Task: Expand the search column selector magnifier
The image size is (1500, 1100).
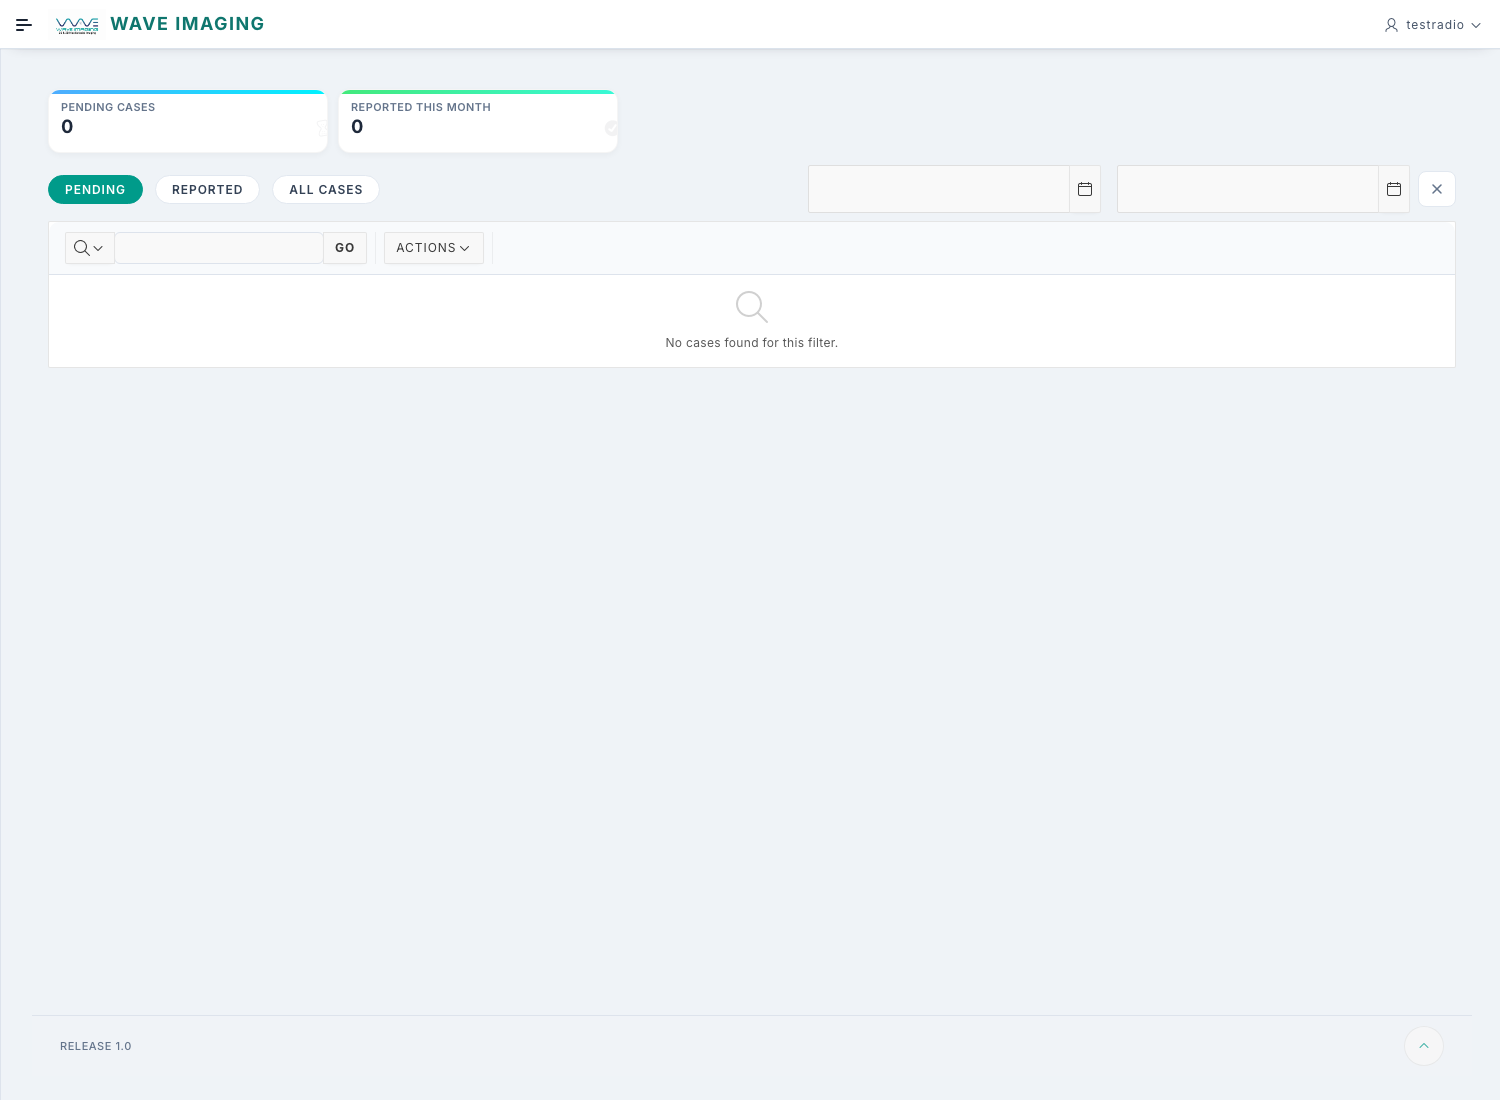Action: [x=89, y=248]
